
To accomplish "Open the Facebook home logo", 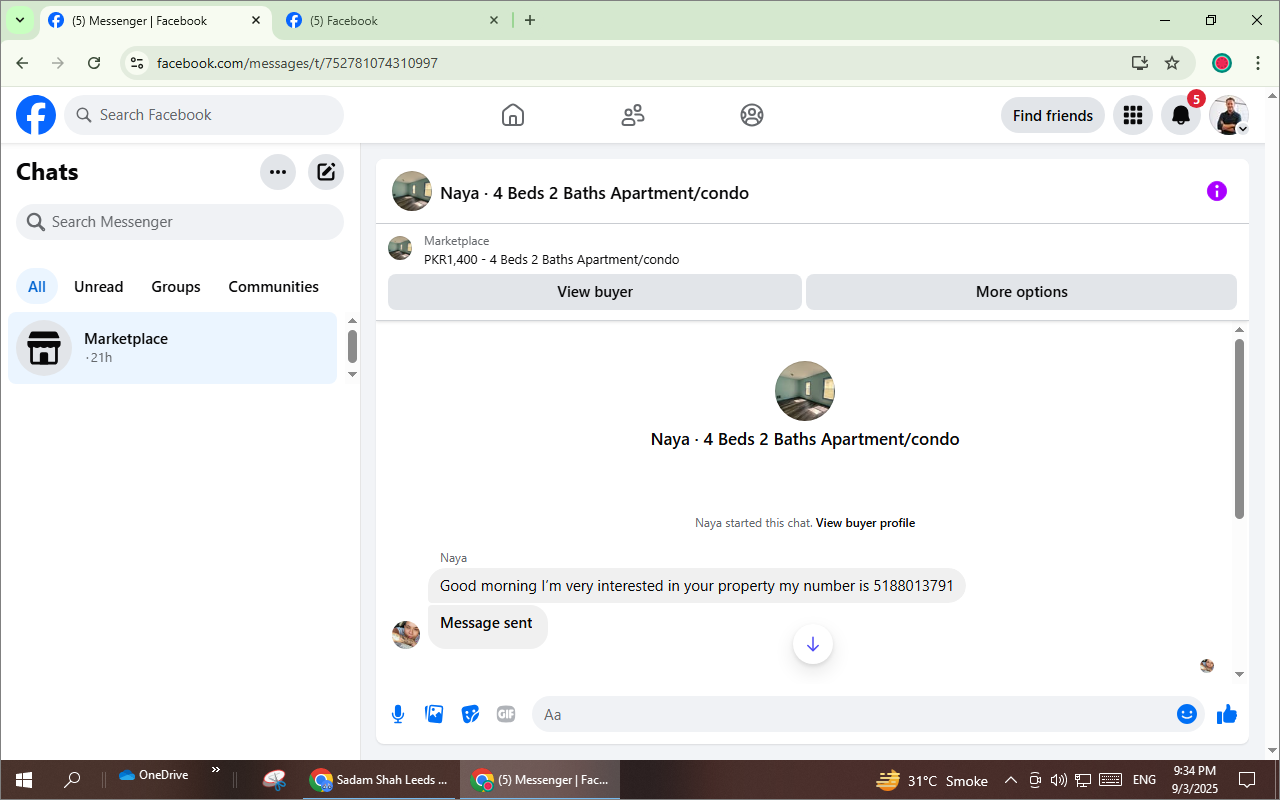I will [36, 115].
